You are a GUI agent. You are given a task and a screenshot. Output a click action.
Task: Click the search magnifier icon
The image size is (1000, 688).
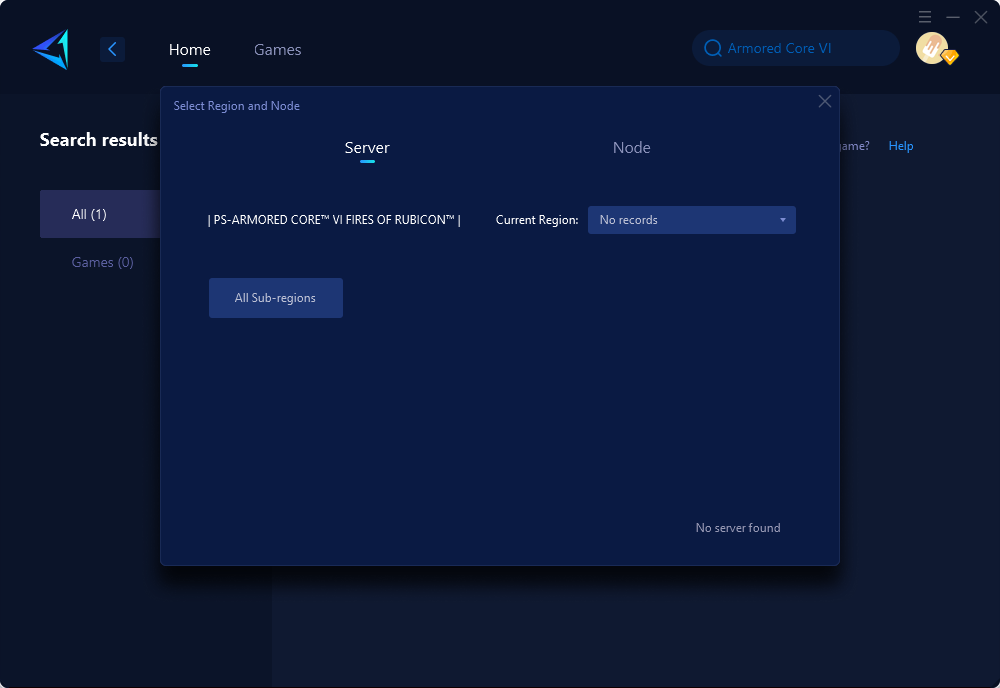(712, 48)
